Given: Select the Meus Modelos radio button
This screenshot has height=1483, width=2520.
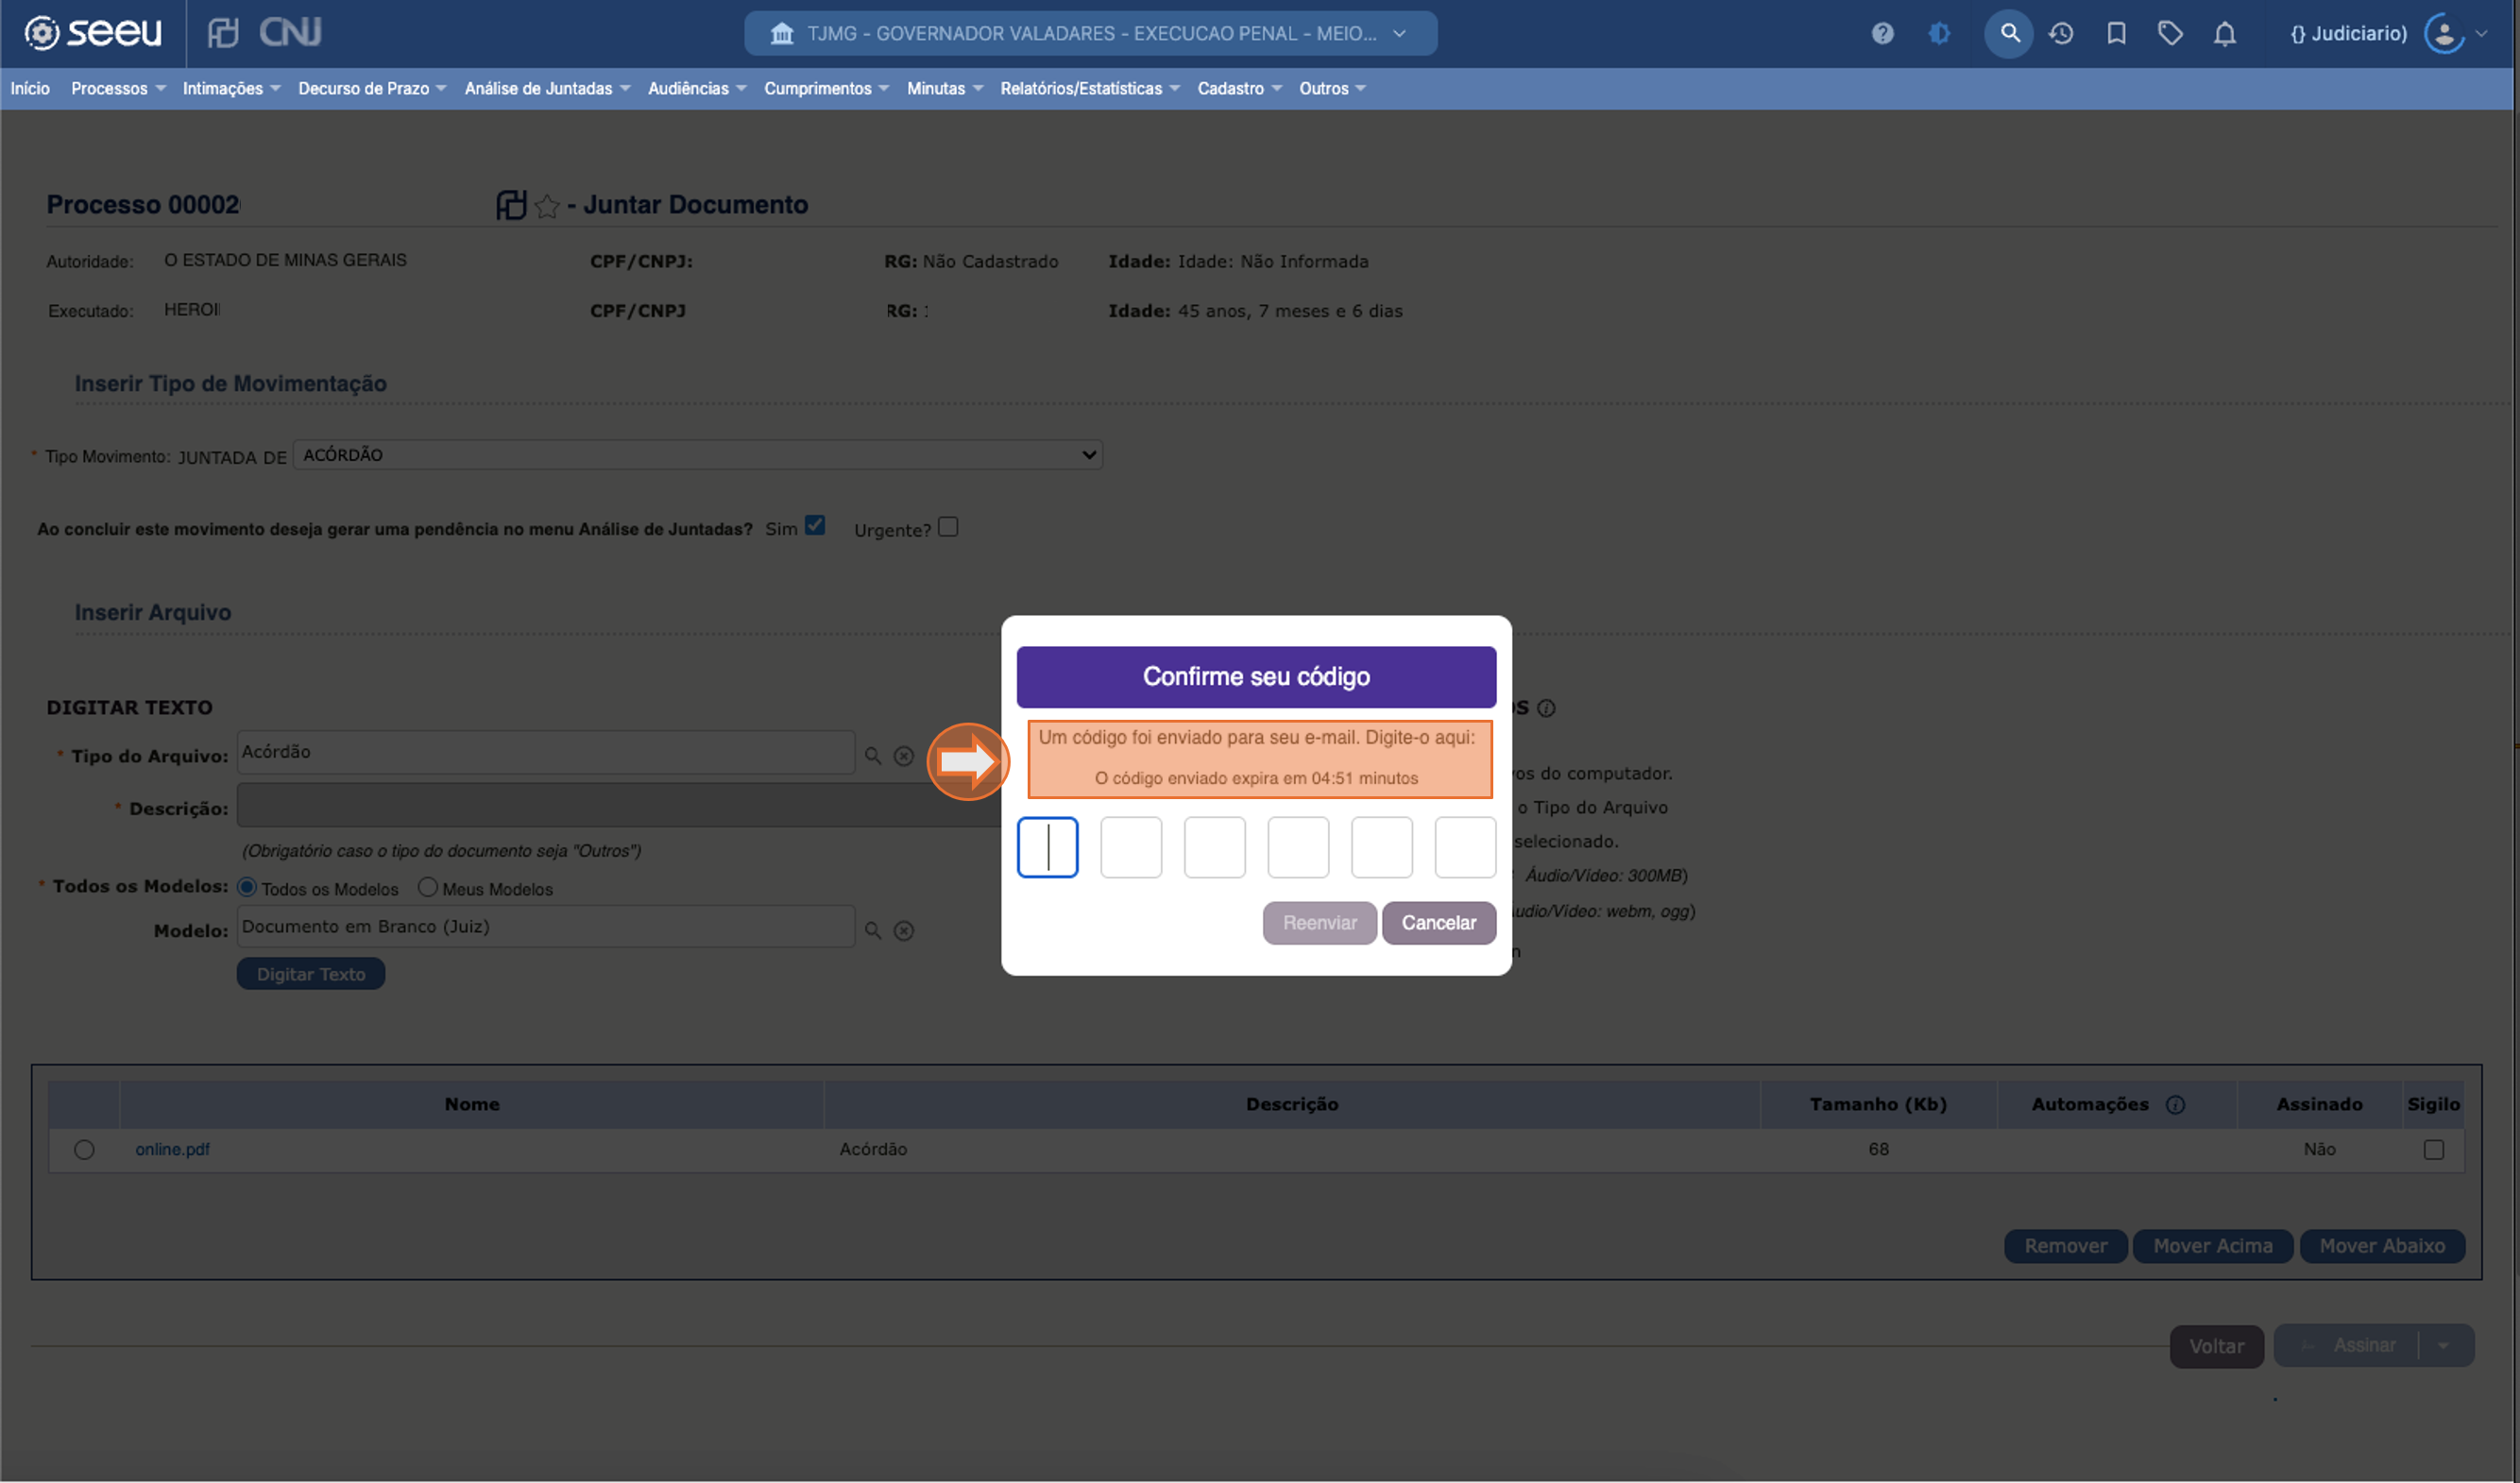Looking at the screenshot, I should pyautogui.click(x=429, y=887).
